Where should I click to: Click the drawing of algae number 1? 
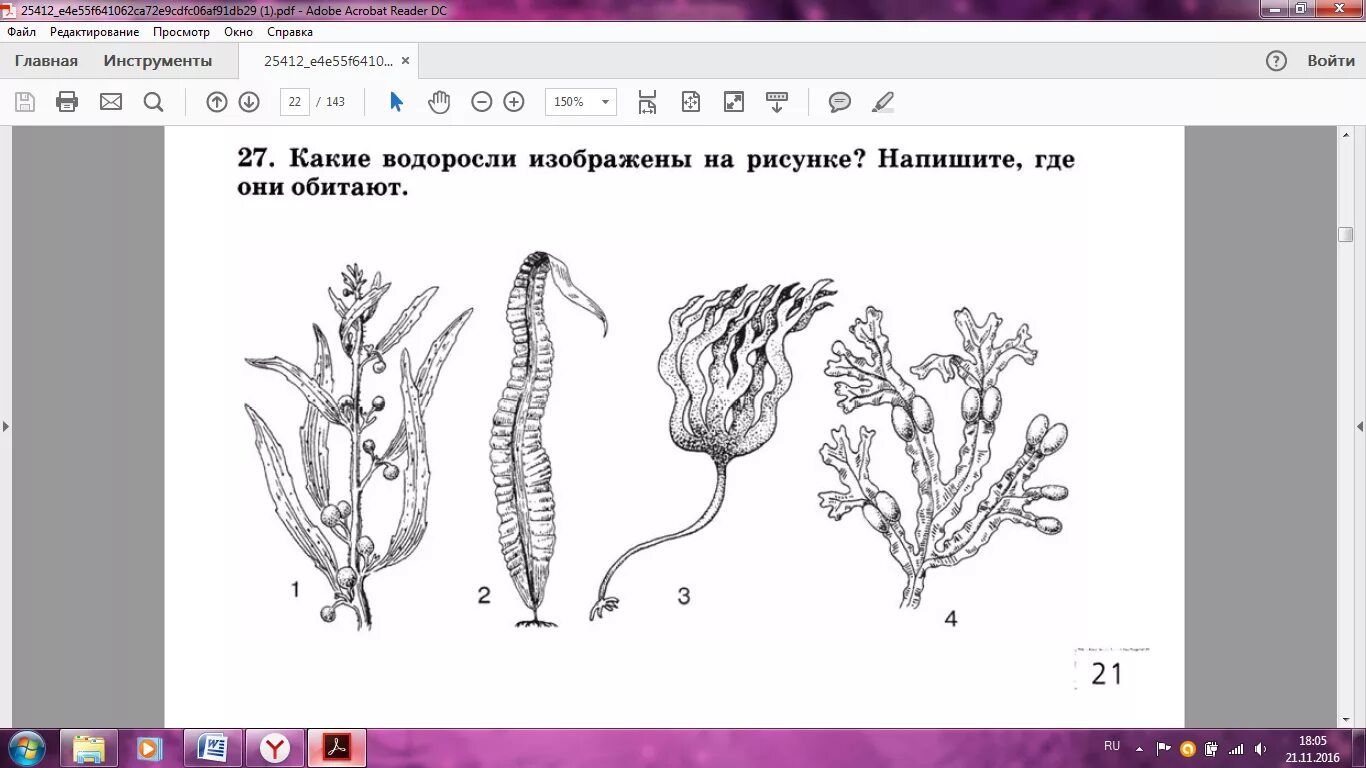(357, 445)
